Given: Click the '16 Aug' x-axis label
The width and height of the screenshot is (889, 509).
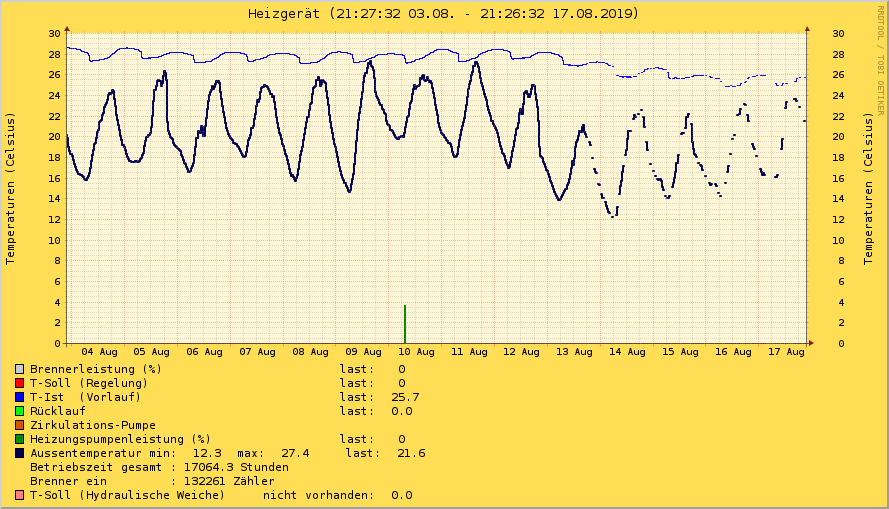Looking at the screenshot, I should pyautogui.click(x=733, y=352).
